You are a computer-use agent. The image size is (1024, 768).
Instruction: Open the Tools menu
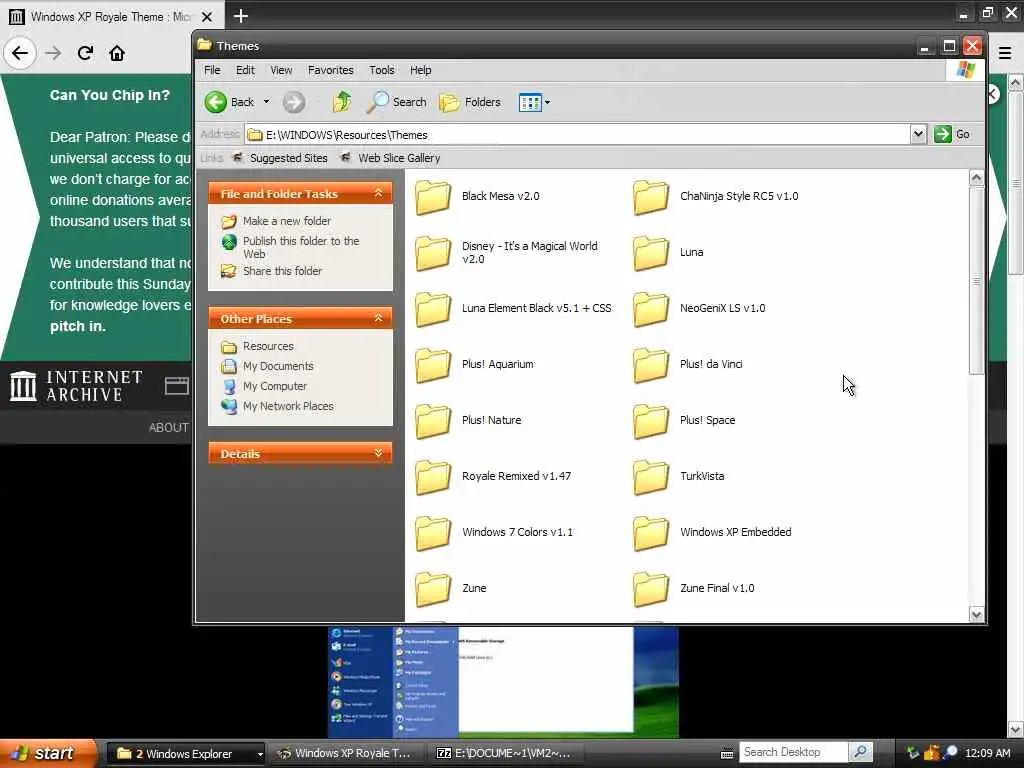coord(381,70)
